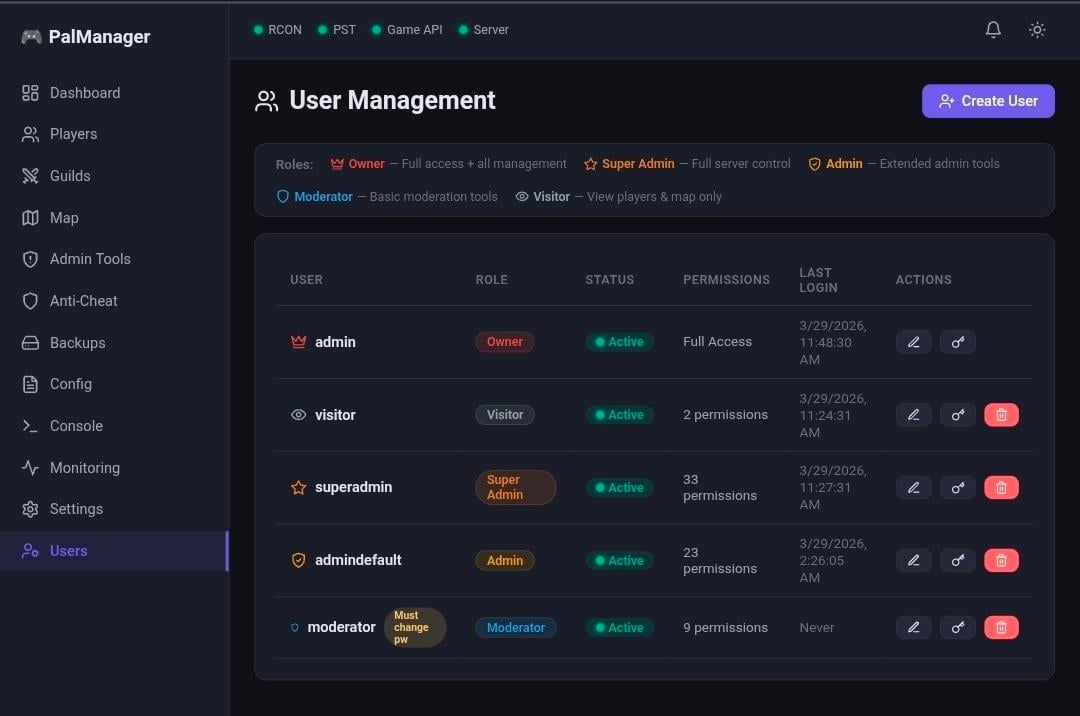Select the Guilds sidebar item
Viewport: 1080px width, 716px height.
[x=70, y=176]
